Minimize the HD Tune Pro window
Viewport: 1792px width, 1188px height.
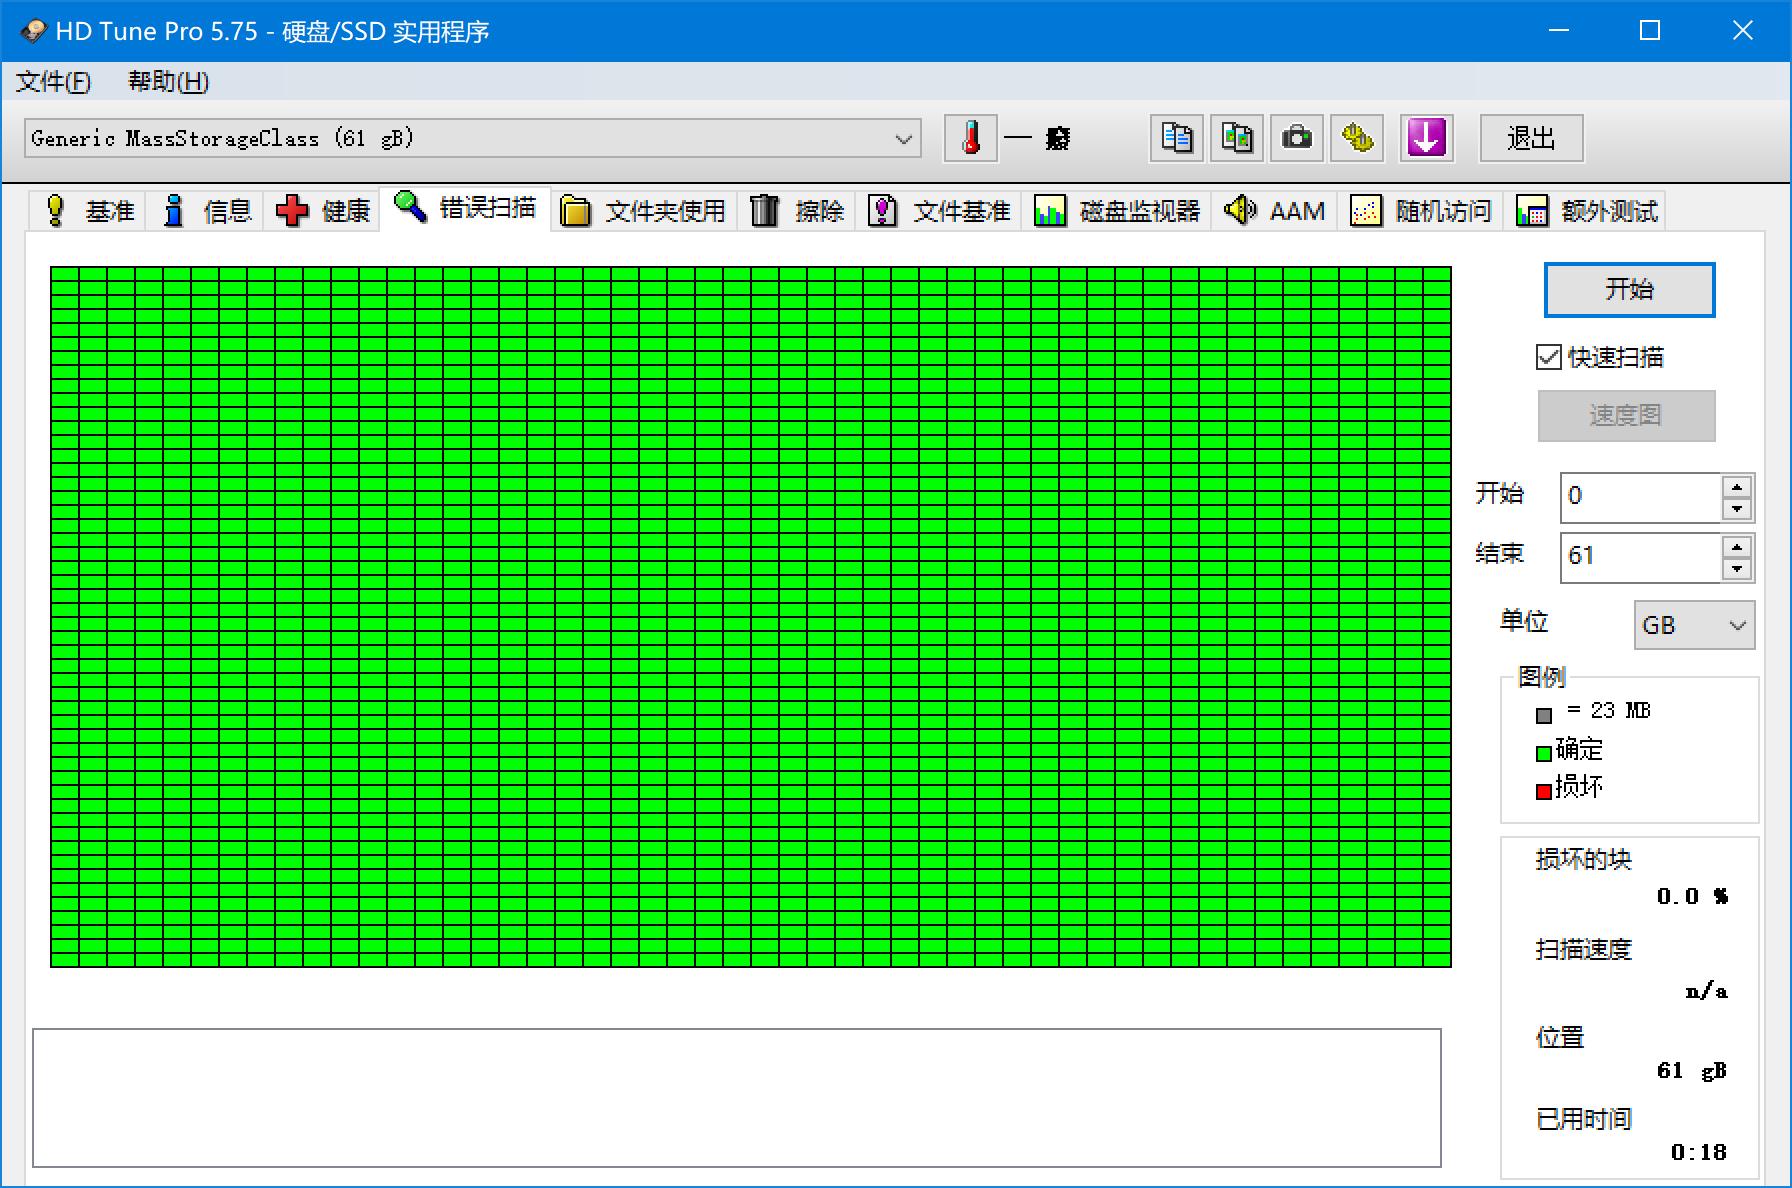(x=1558, y=31)
